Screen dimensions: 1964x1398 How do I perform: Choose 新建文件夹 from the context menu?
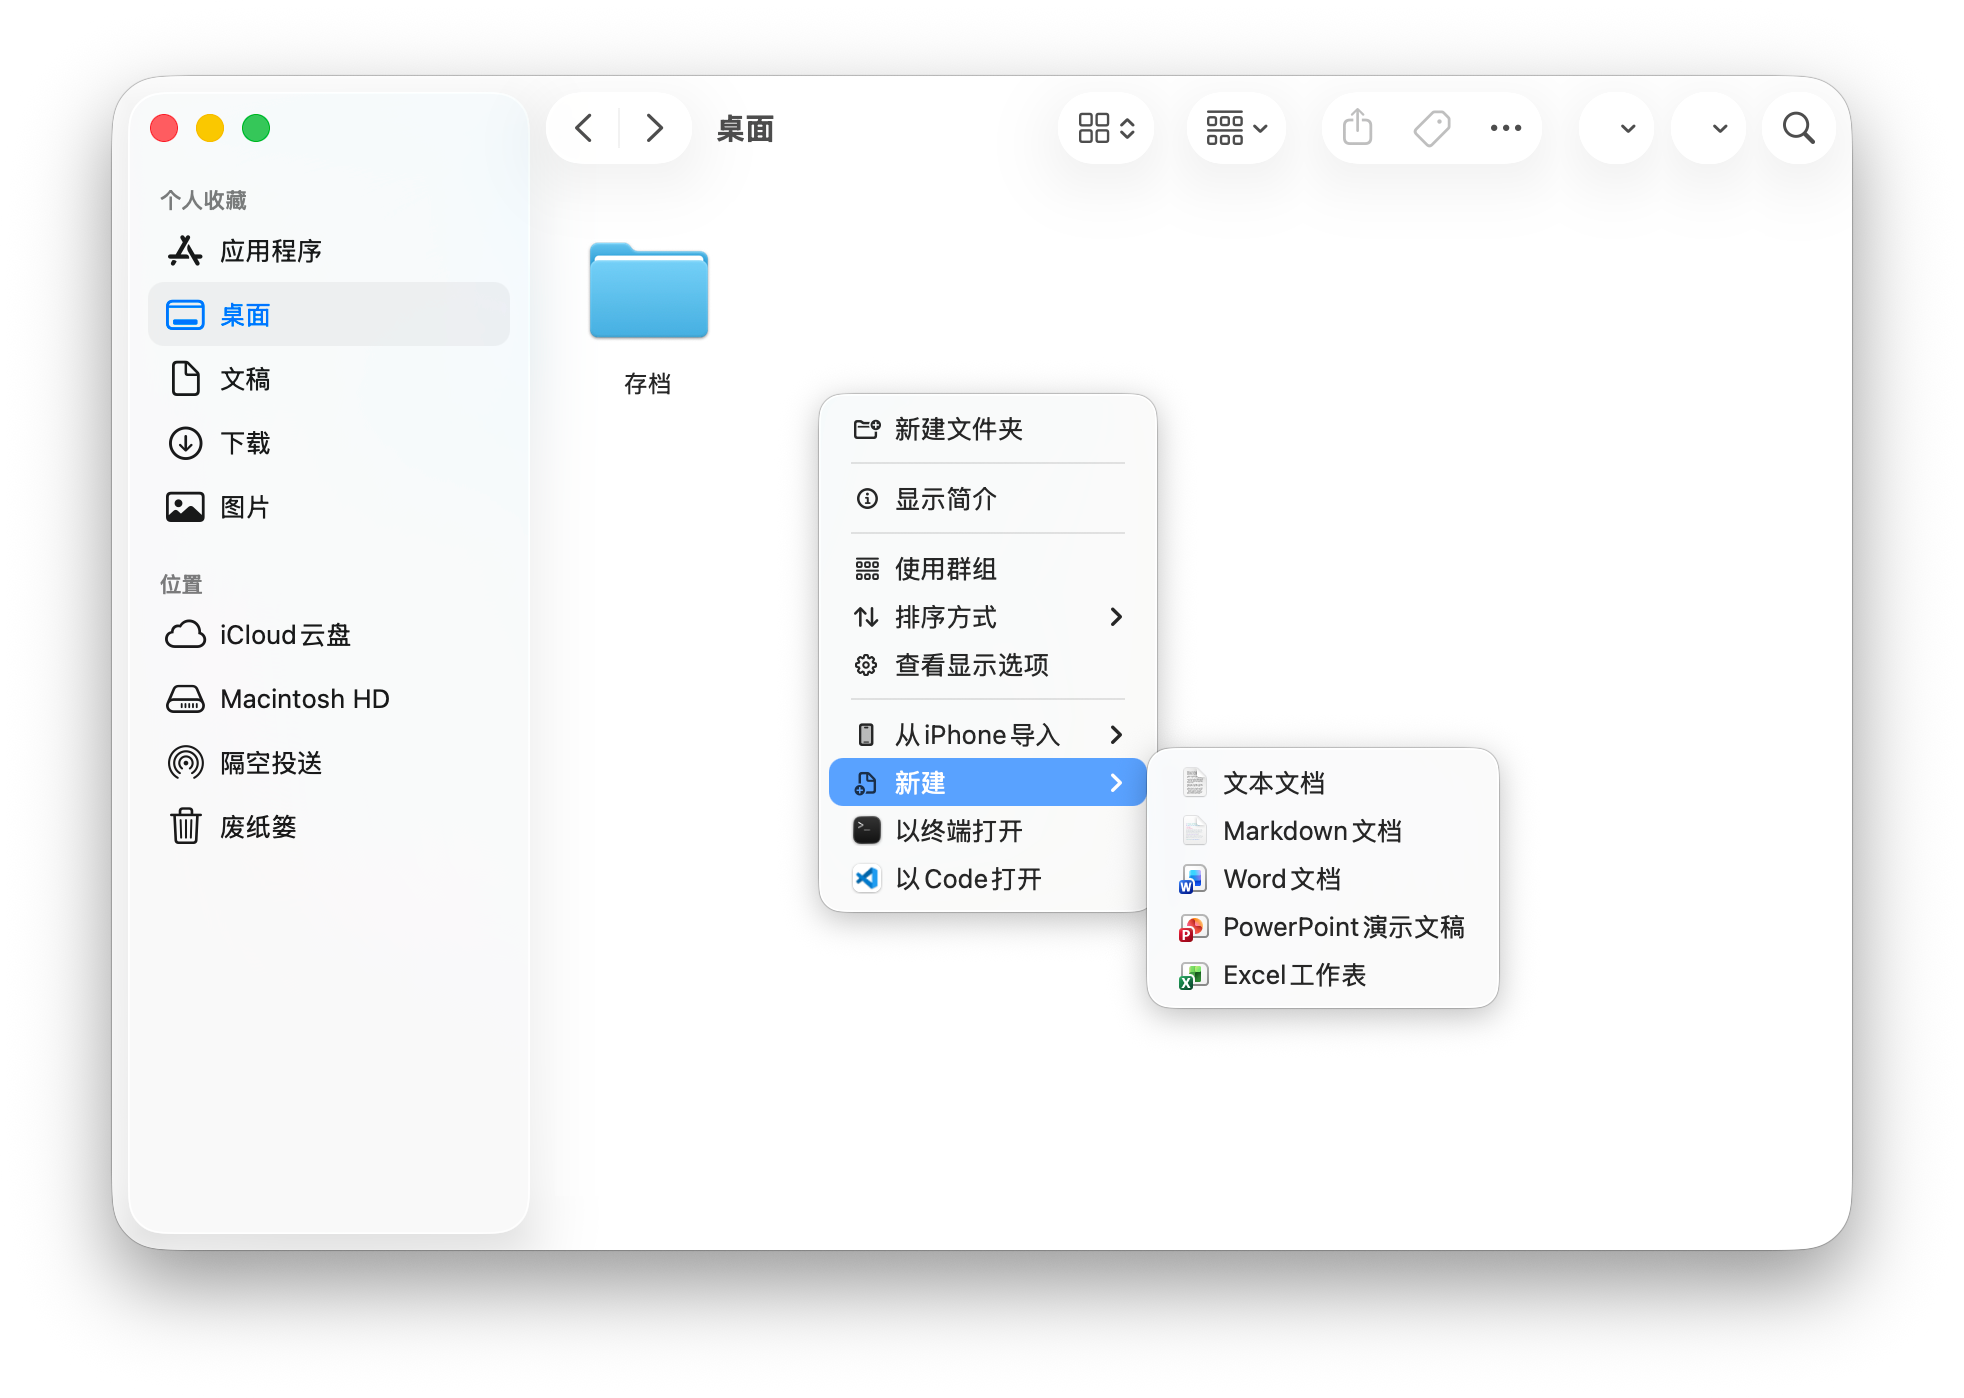[988, 429]
